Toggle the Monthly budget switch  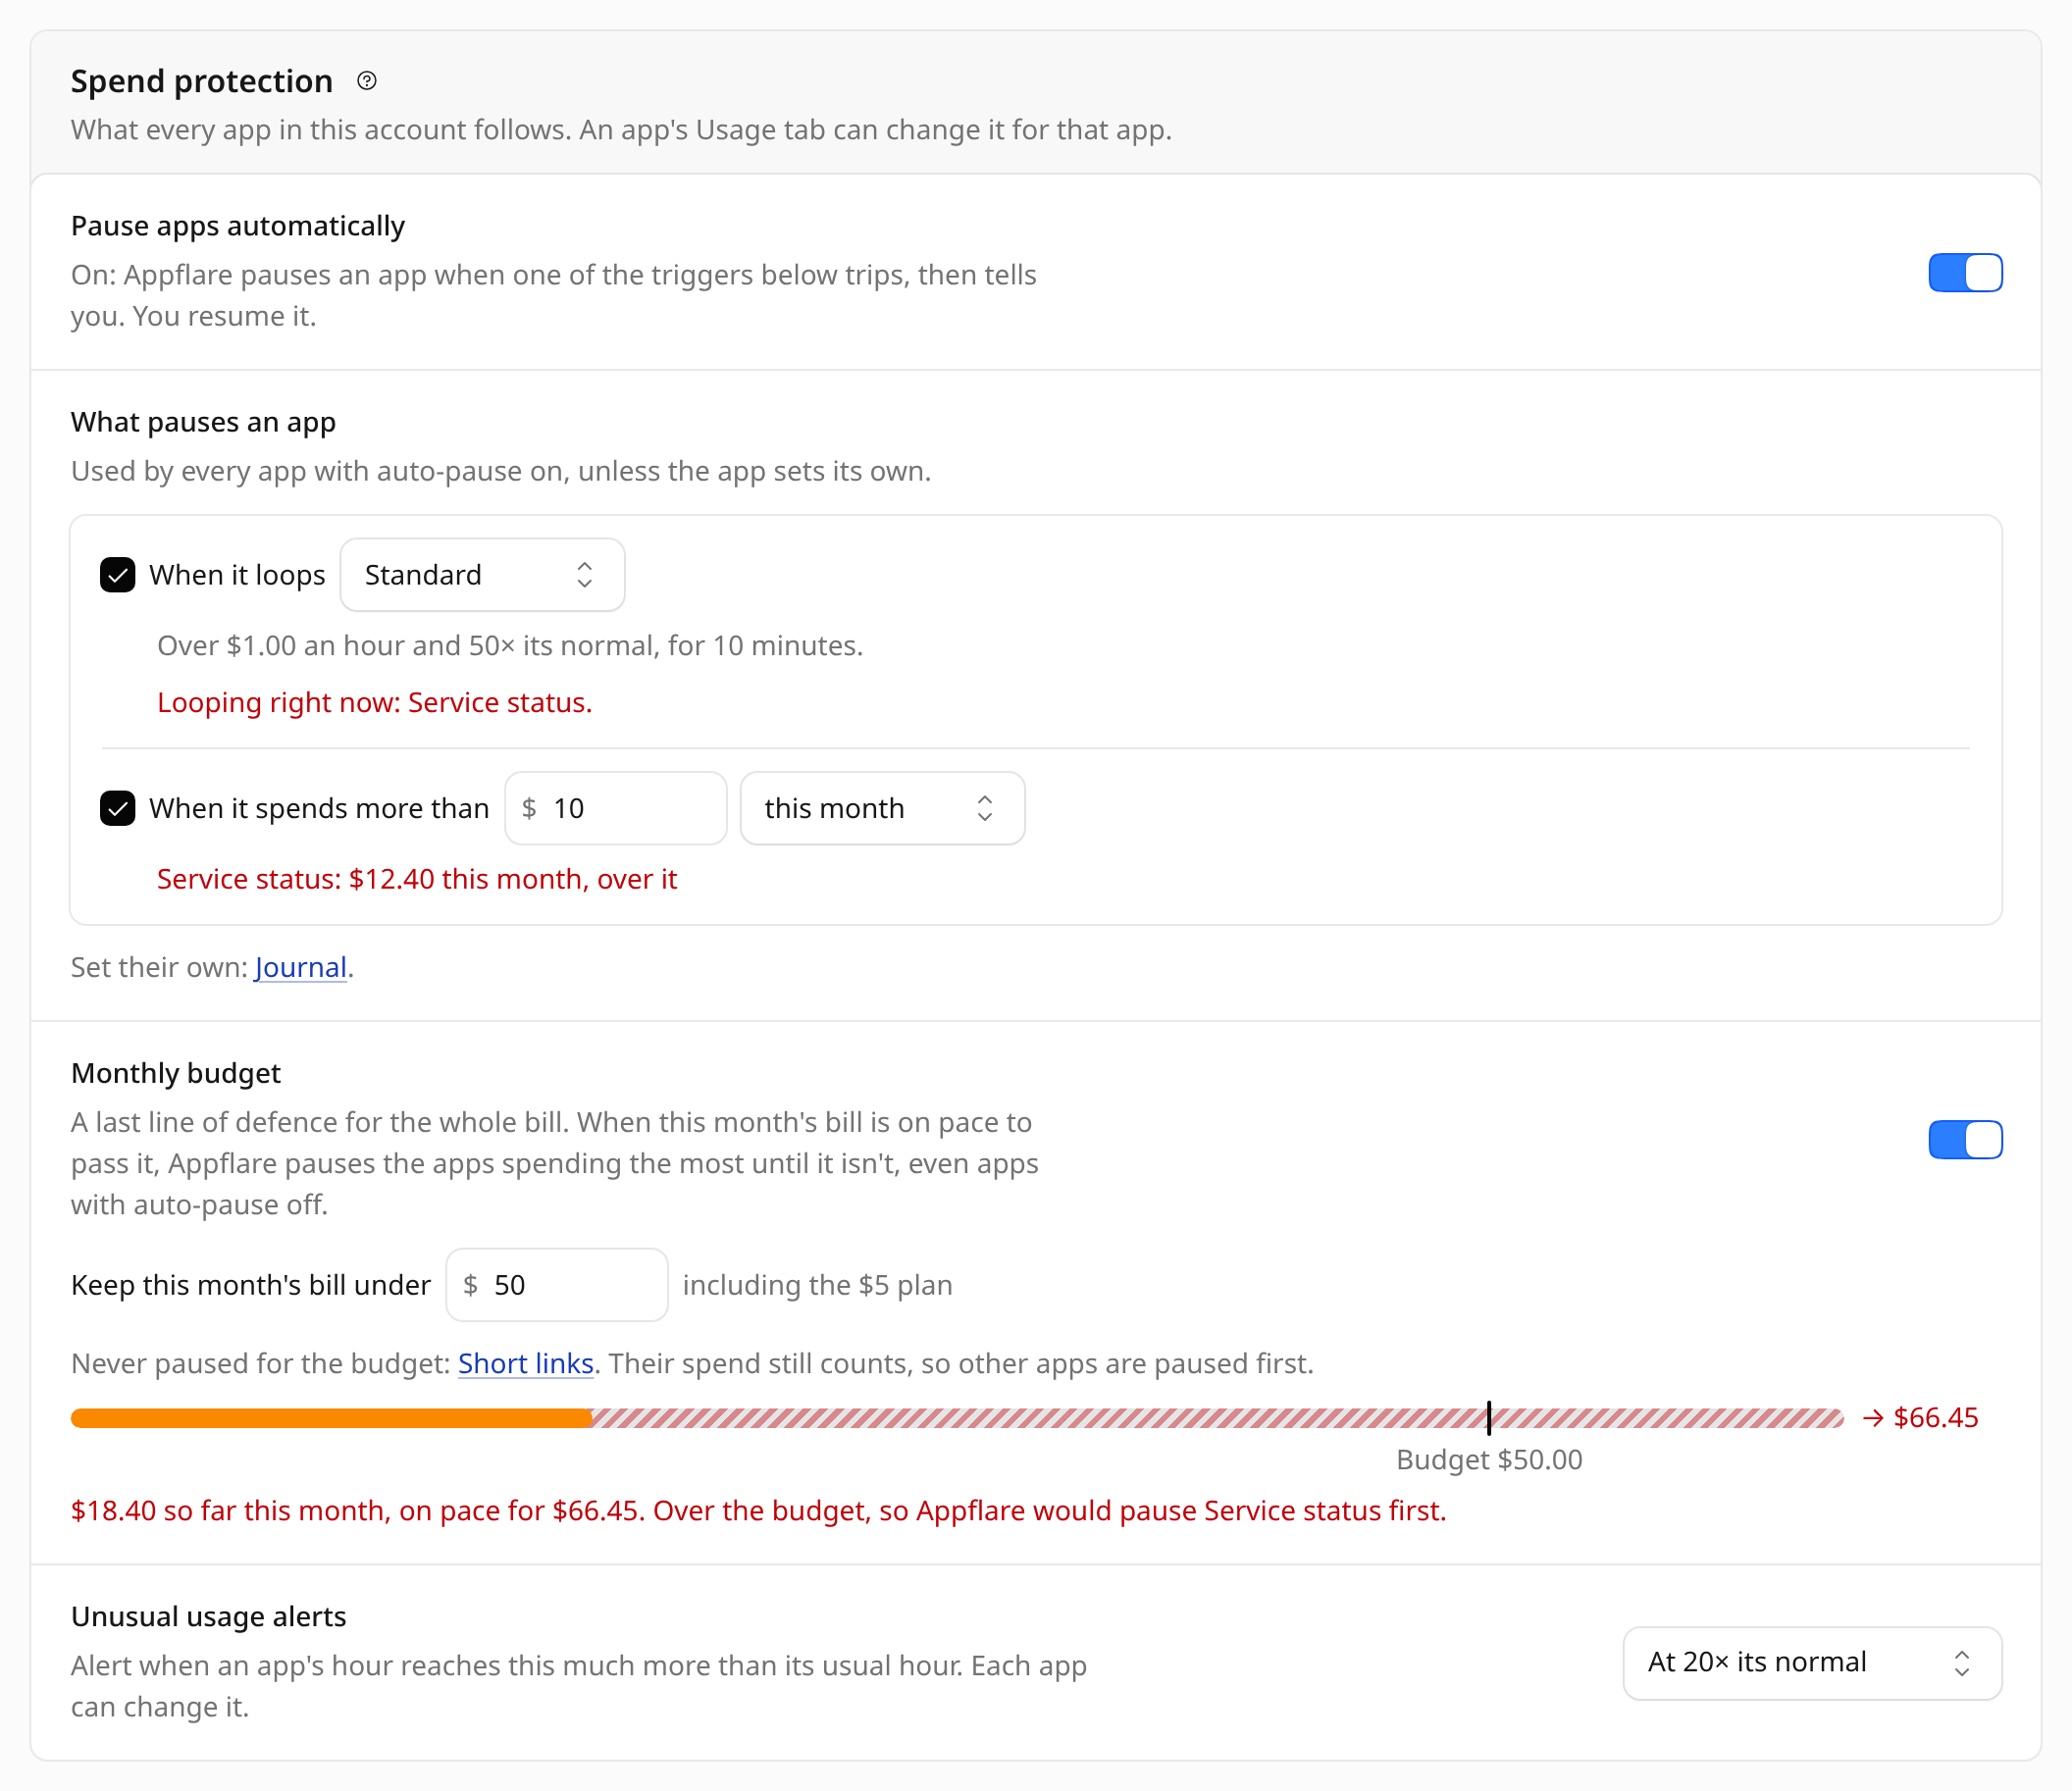[1964, 1139]
